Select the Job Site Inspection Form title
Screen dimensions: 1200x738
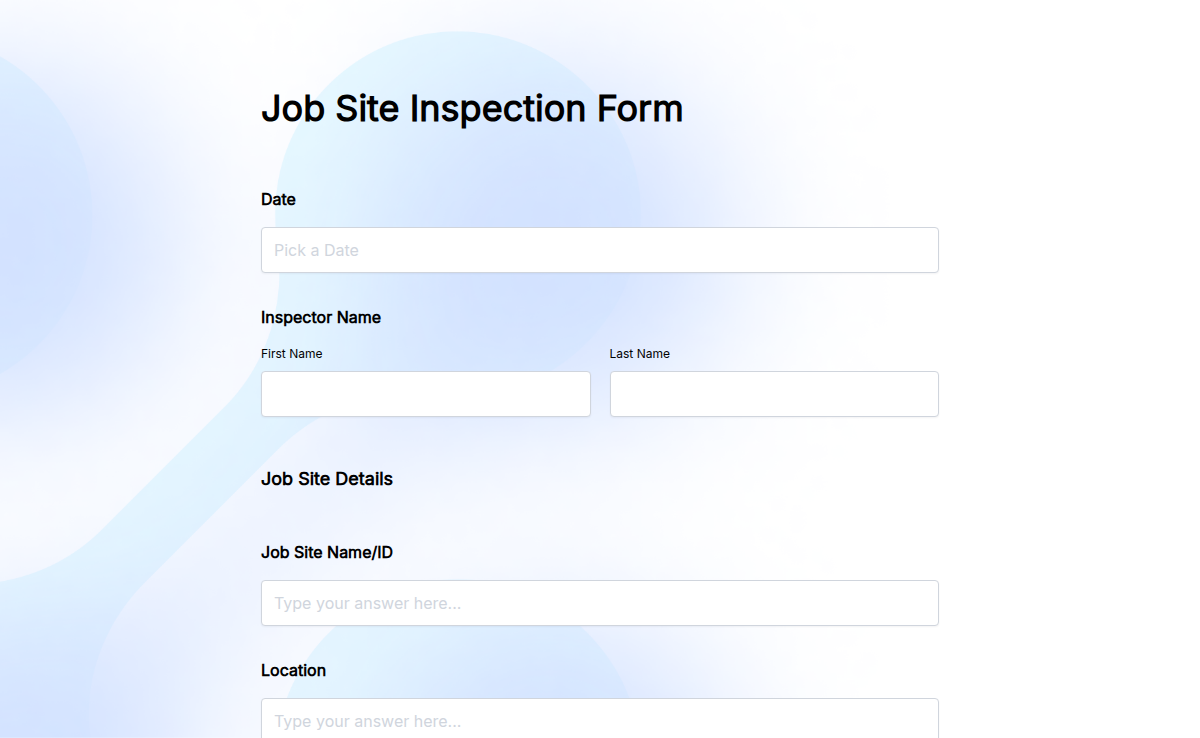(472, 108)
